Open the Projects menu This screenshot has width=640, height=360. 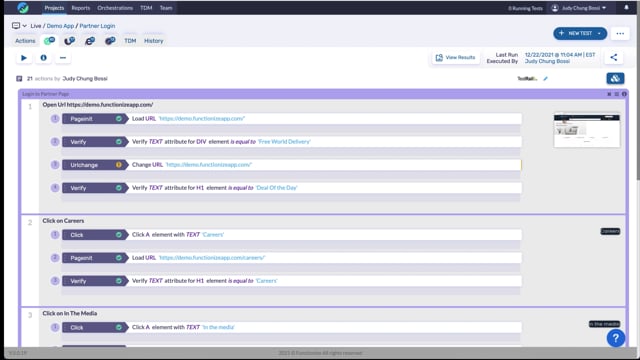tap(54, 8)
